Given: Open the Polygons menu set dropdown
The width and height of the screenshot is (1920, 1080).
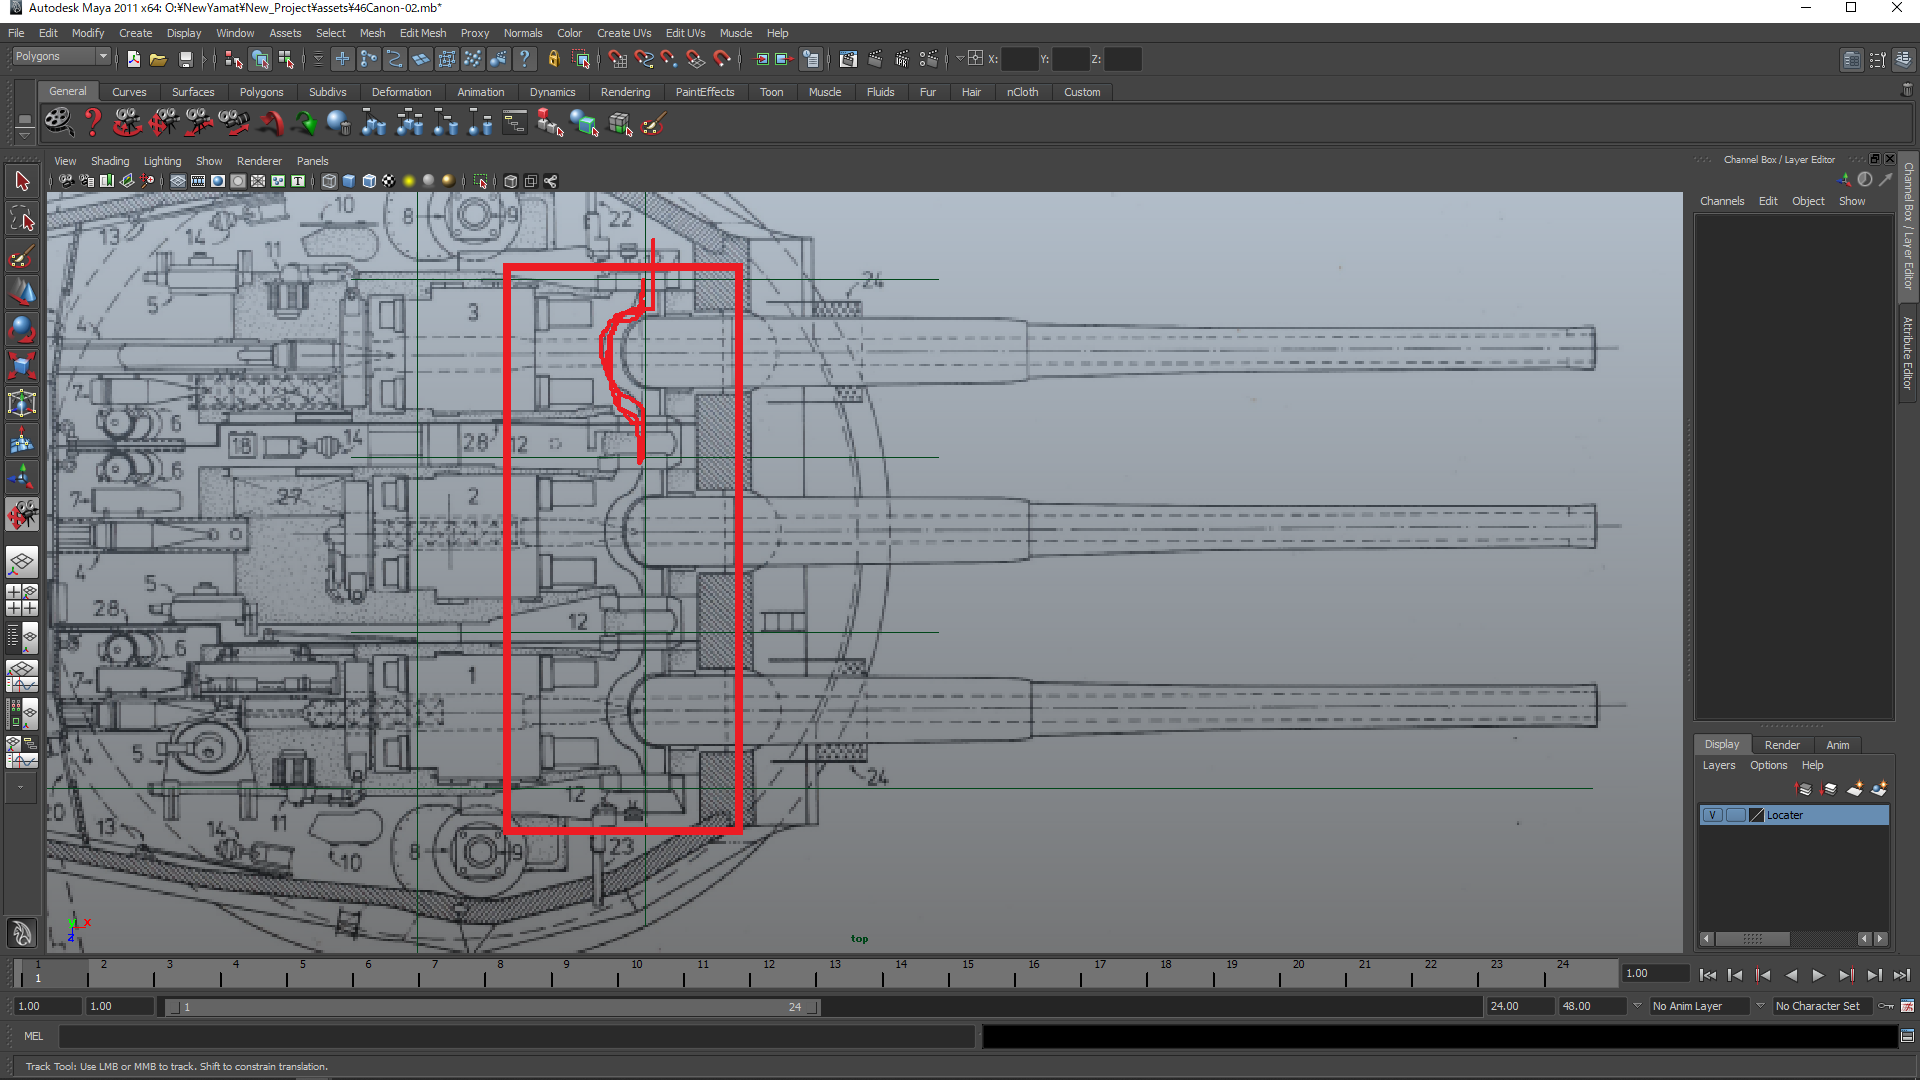Looking at the screenshot, I should click(60, 57).
